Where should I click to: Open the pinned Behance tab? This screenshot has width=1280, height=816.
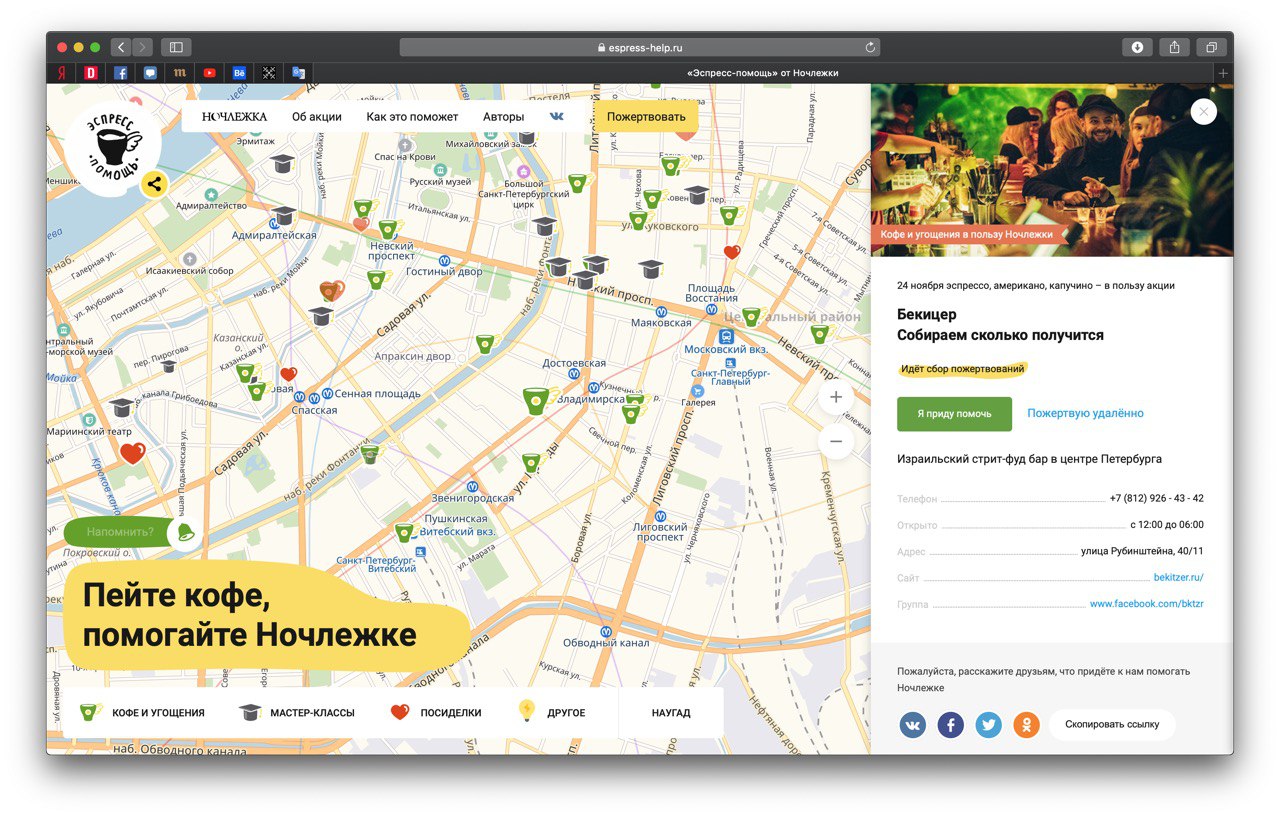point(239,73)
